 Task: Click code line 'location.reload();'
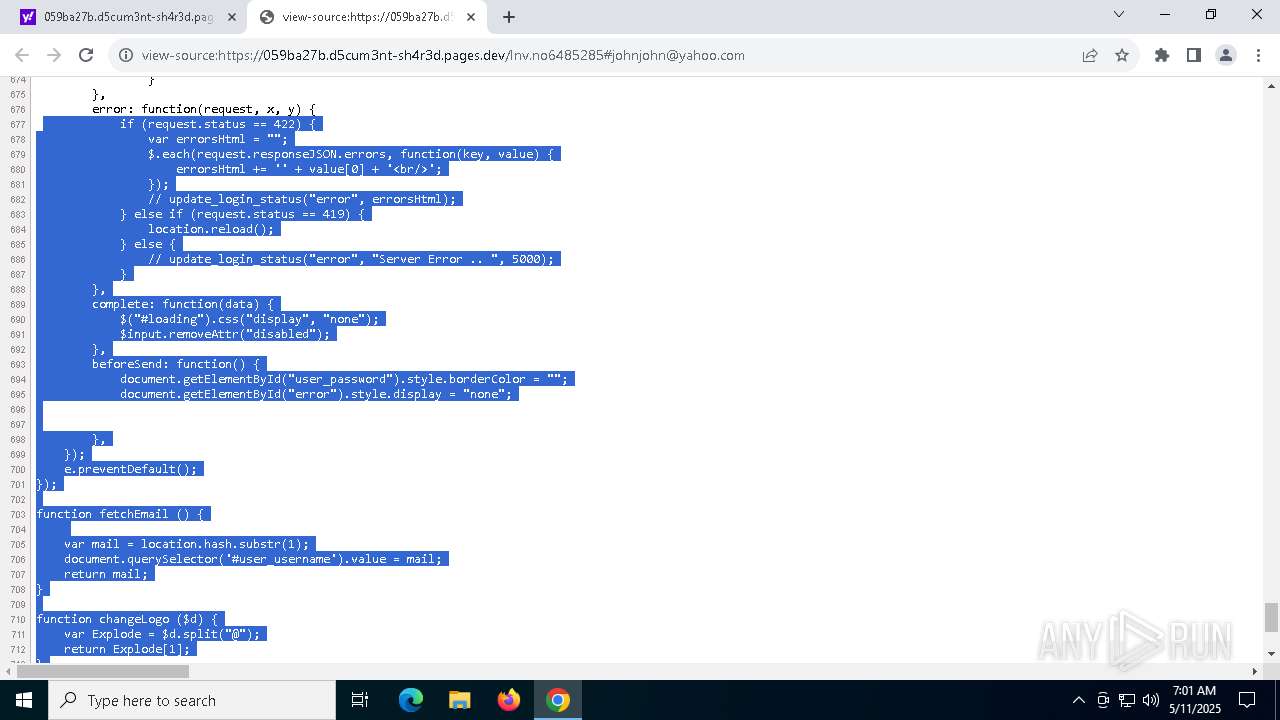point(211,229)
